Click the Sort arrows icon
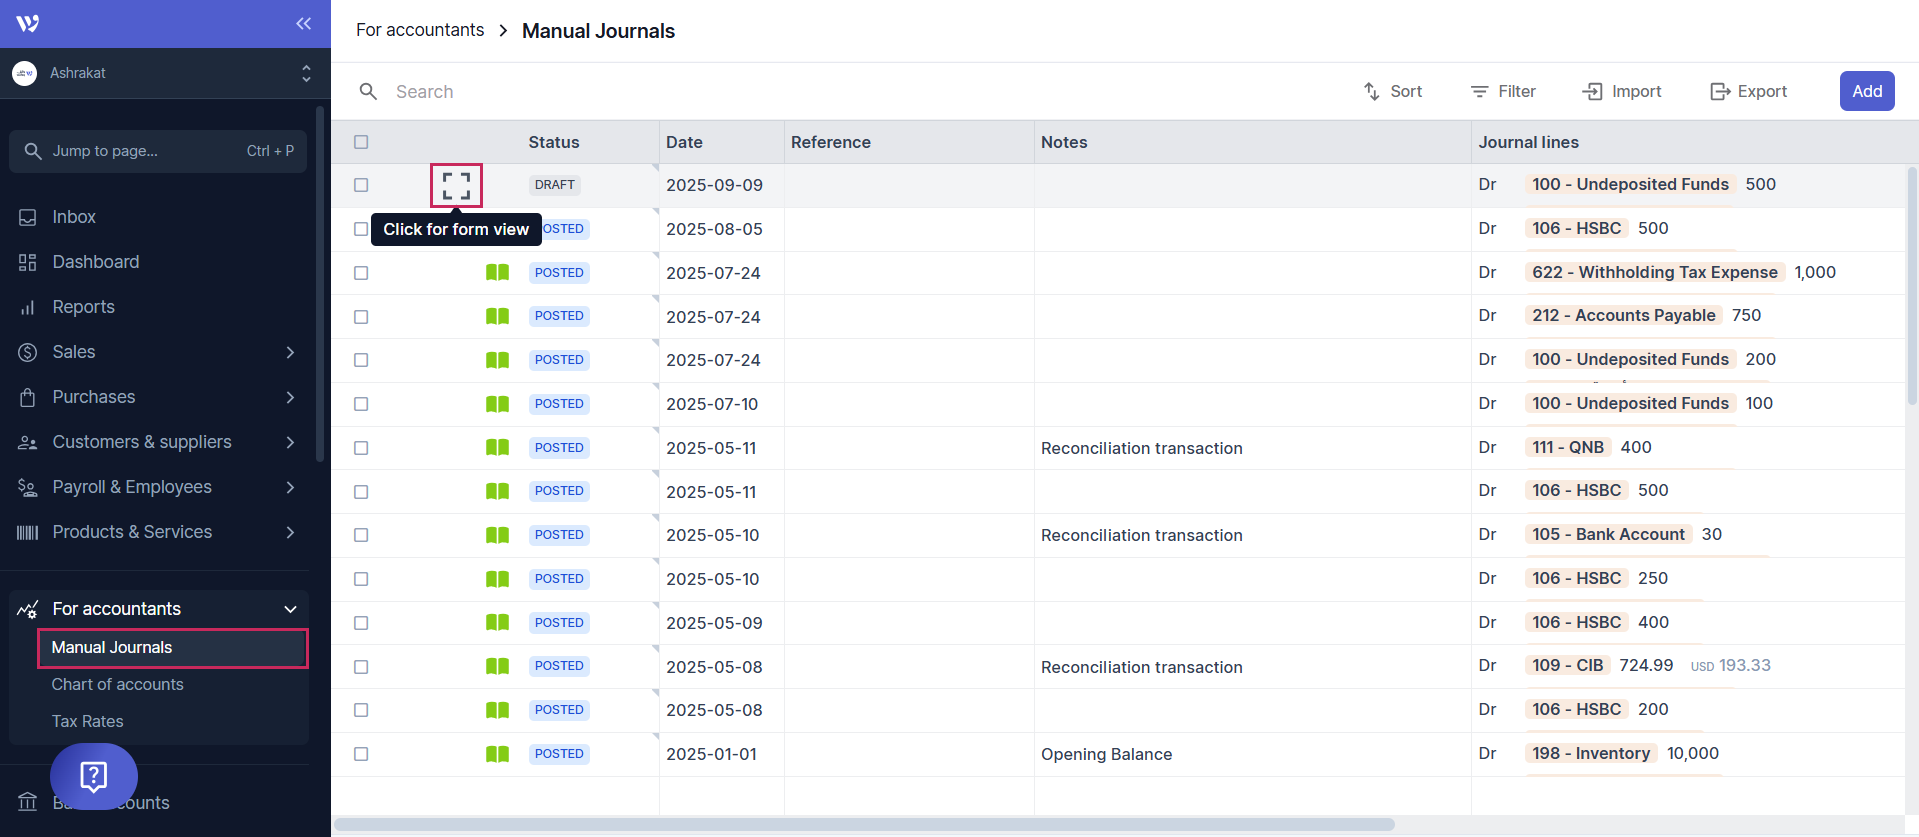1919x837 pixels. [x=1372, y=92]
